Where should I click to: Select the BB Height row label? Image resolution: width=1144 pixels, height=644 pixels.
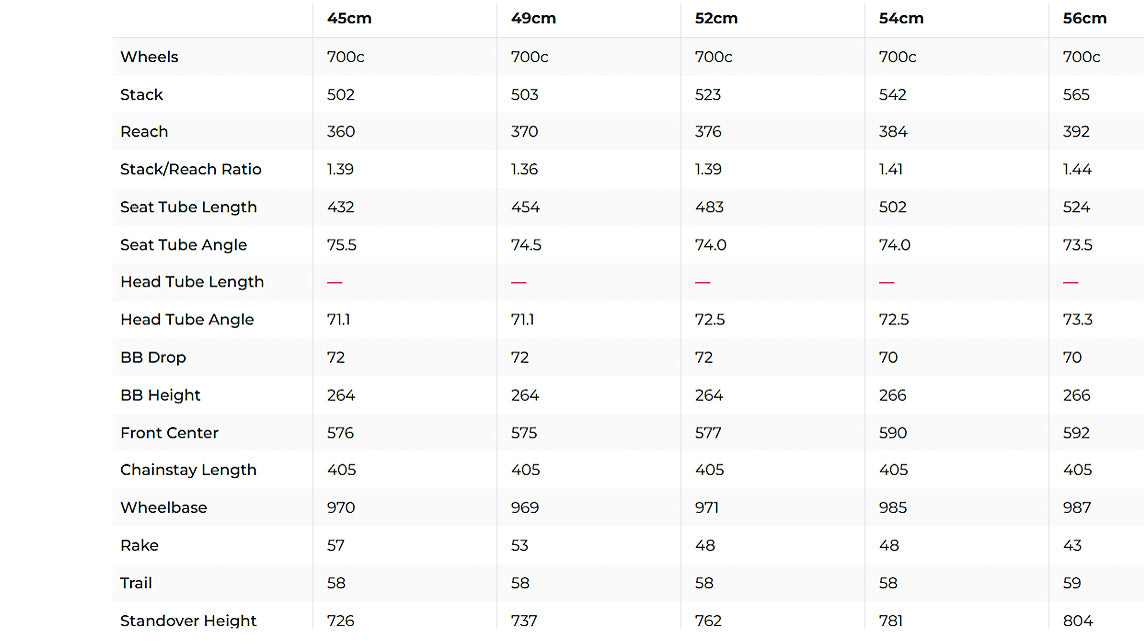coord(160,395)
